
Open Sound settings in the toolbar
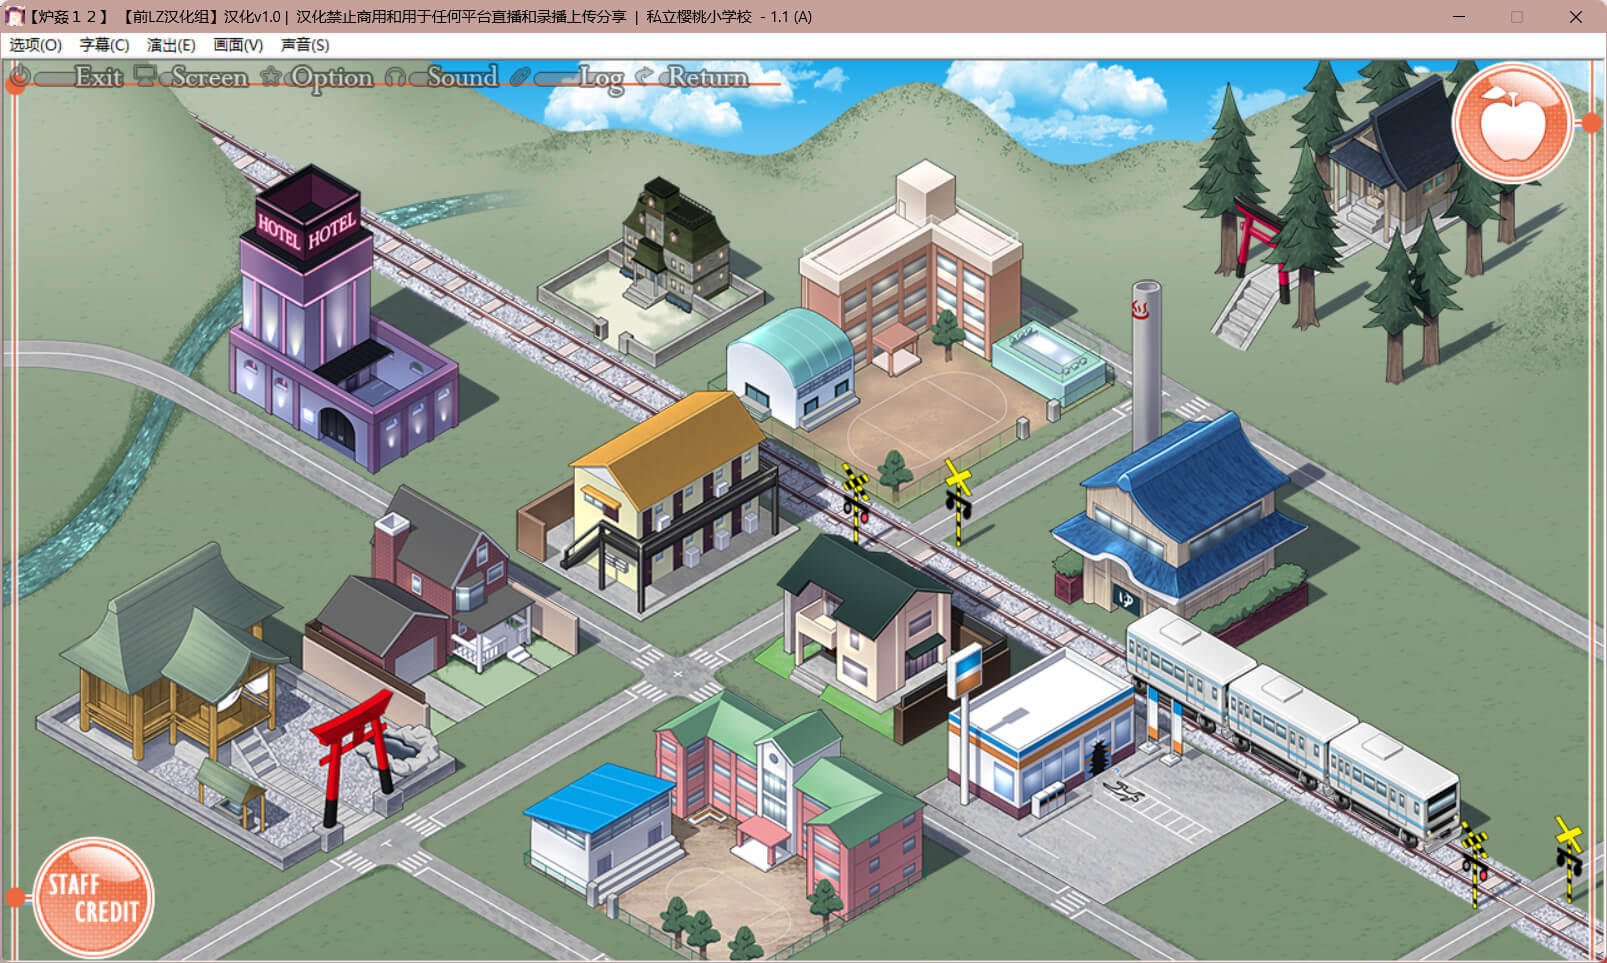[x=461, y=77]
